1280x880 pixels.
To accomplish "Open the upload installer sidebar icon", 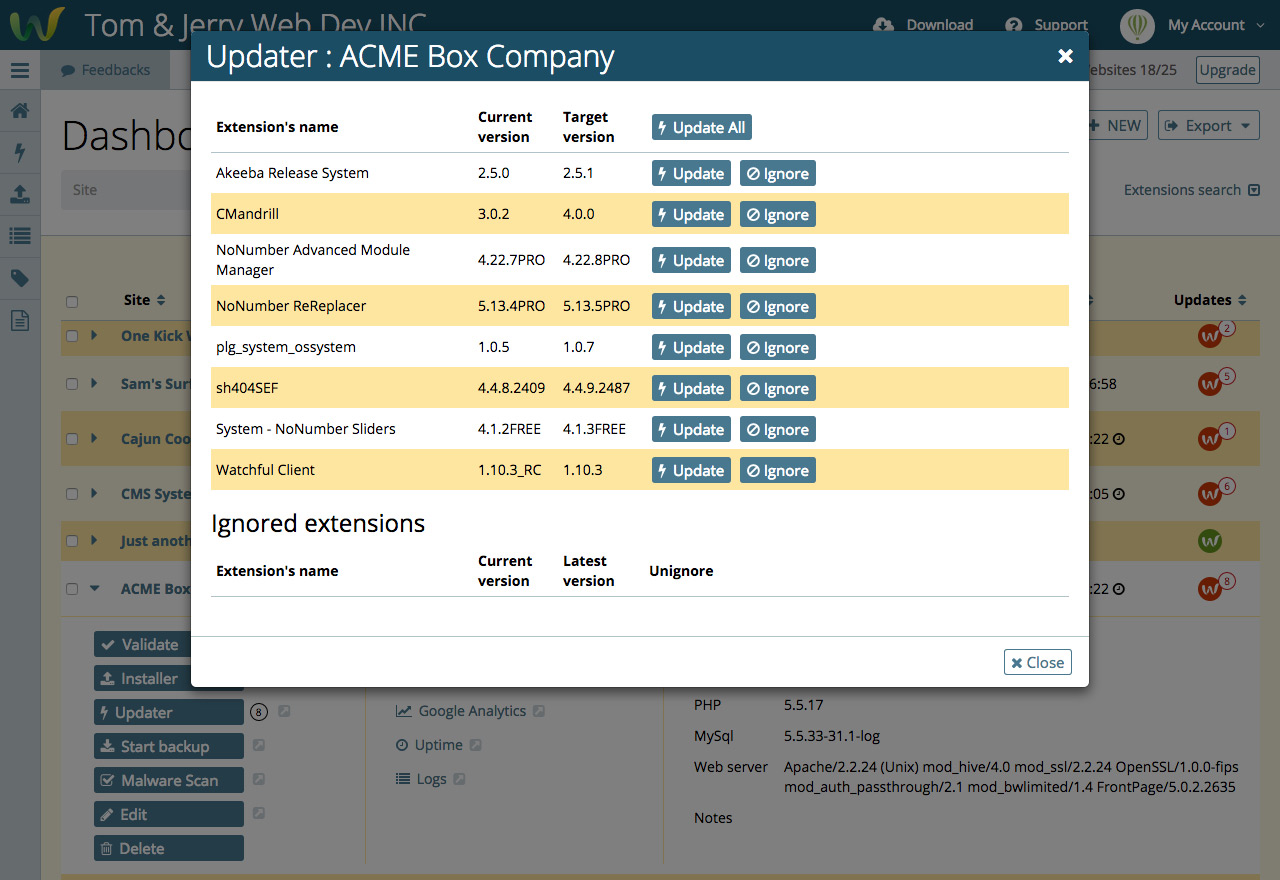I will pos(20,194).
